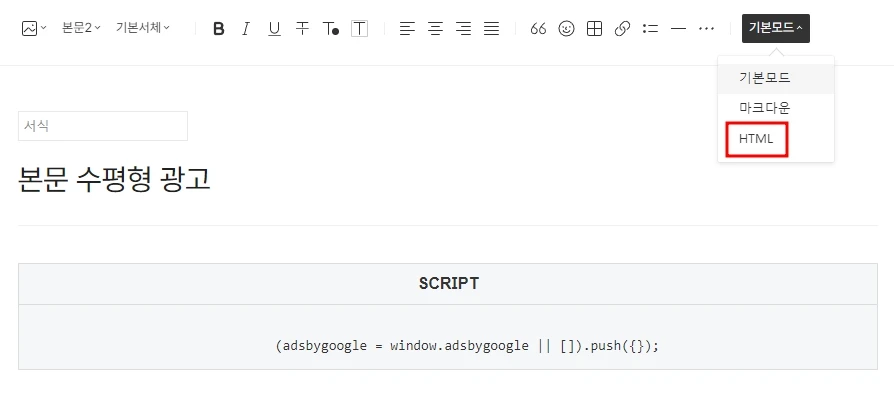Viewport: 894px width, 394px height.
Task: Switch to 마크다운 mode
Action: tap(776, 108)
